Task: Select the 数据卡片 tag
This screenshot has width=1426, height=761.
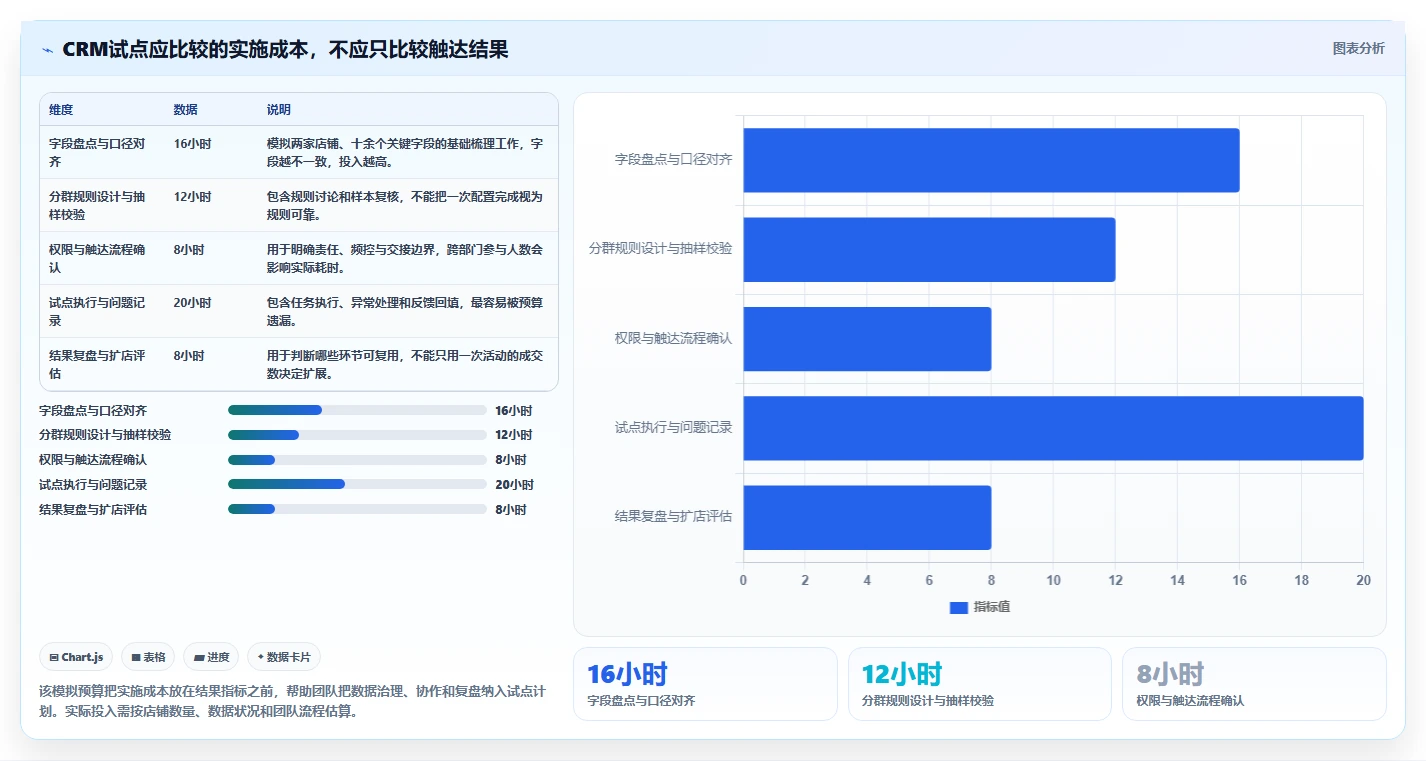Action: point(284,657)
